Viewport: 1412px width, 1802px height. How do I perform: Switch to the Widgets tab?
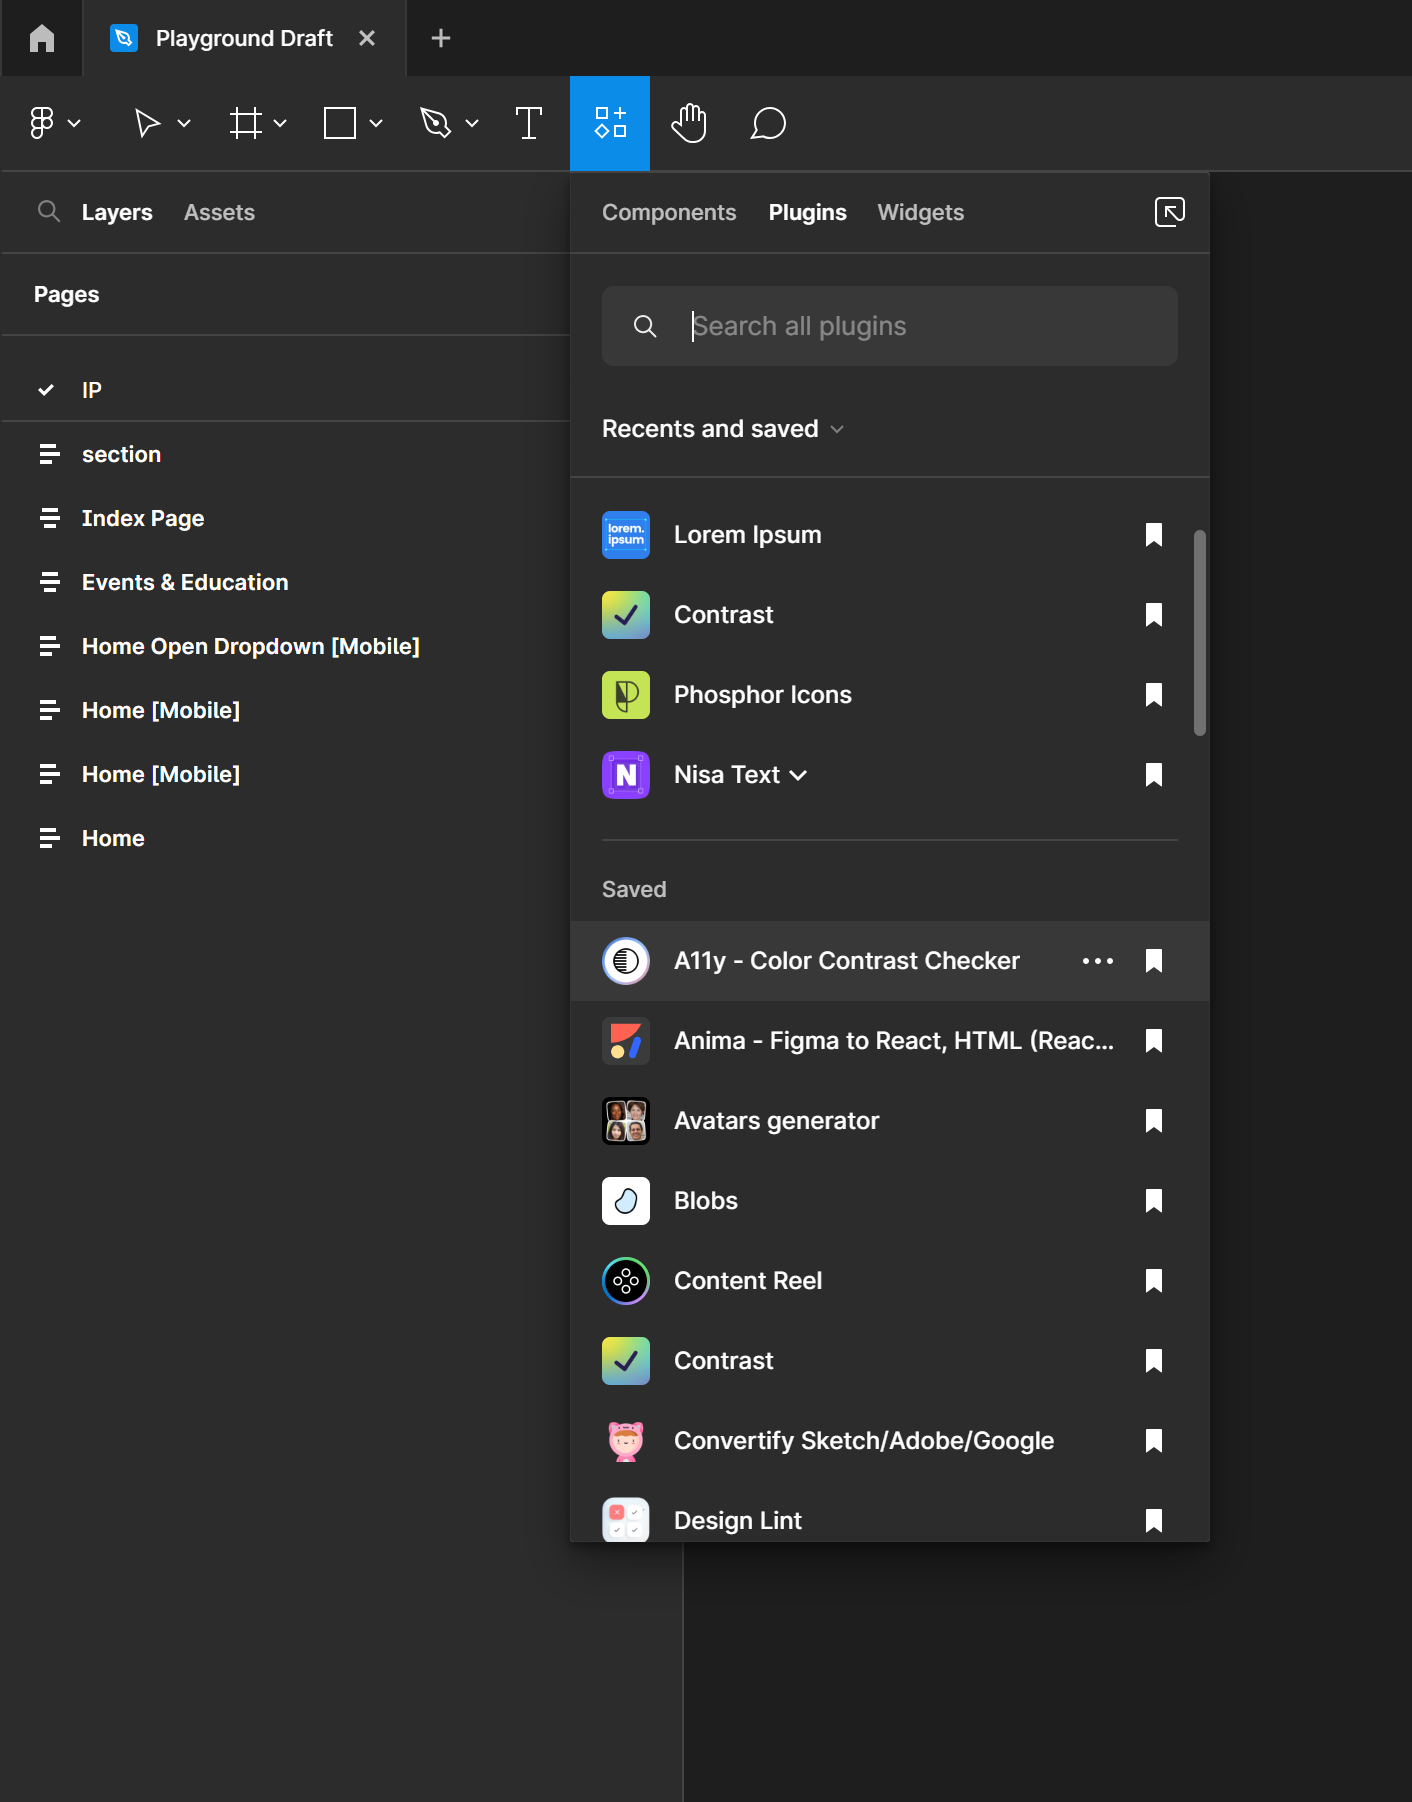point(920,212)
